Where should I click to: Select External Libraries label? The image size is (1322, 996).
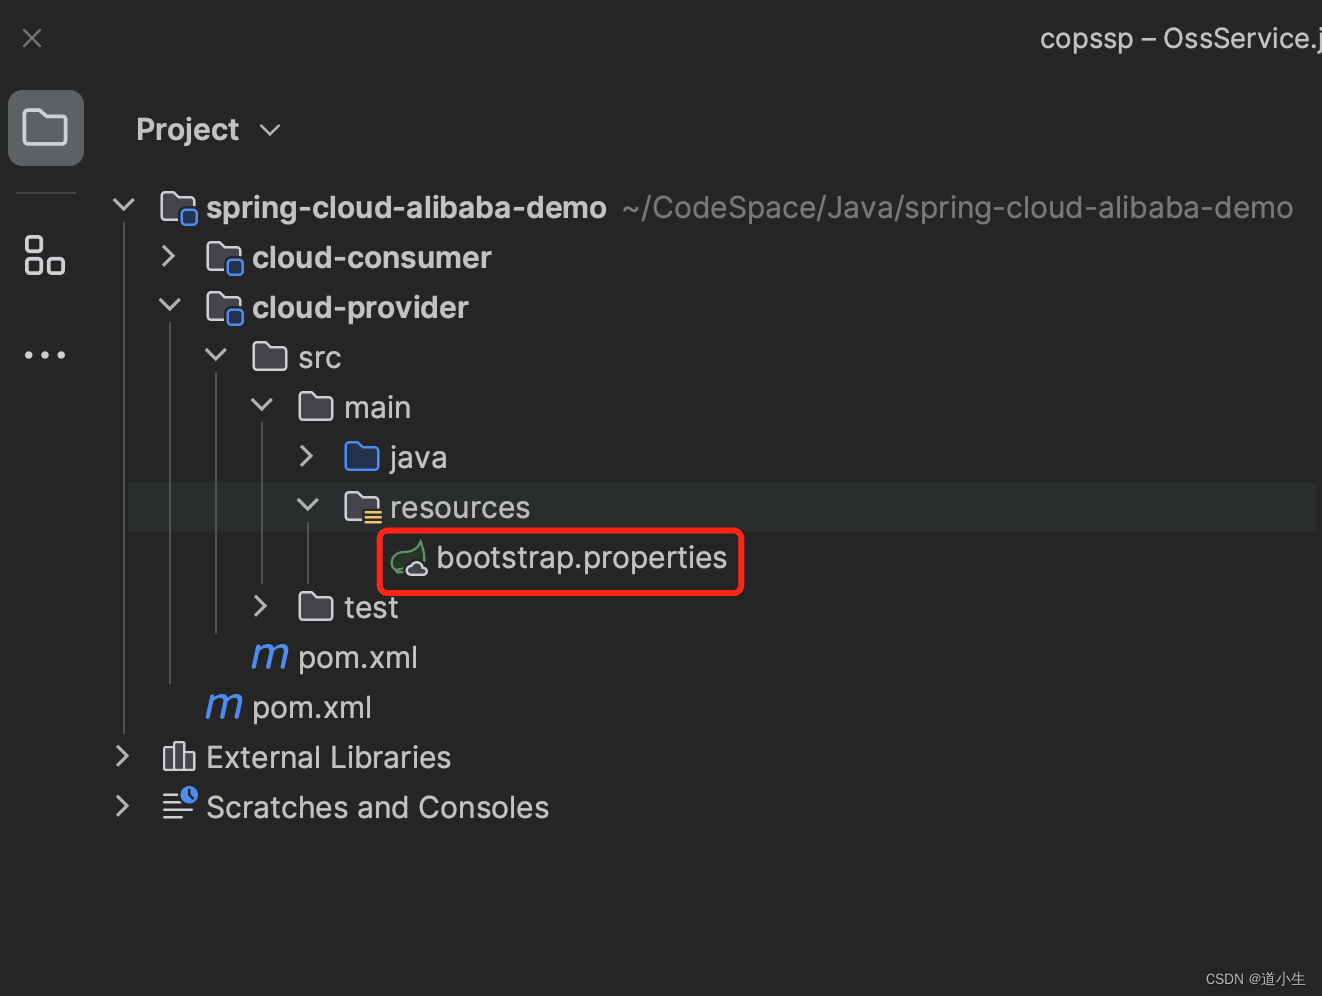(x=329, y=758)
